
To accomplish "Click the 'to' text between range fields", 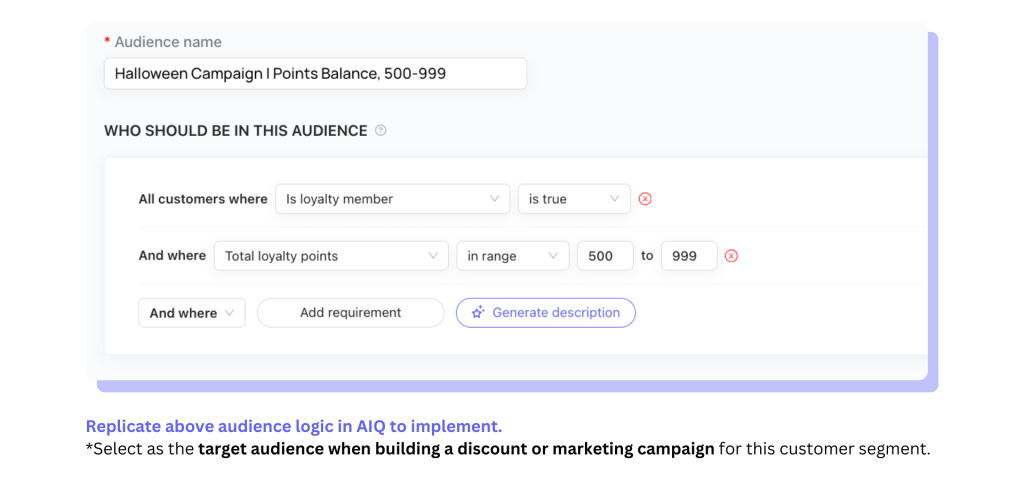I will (647, 256).
